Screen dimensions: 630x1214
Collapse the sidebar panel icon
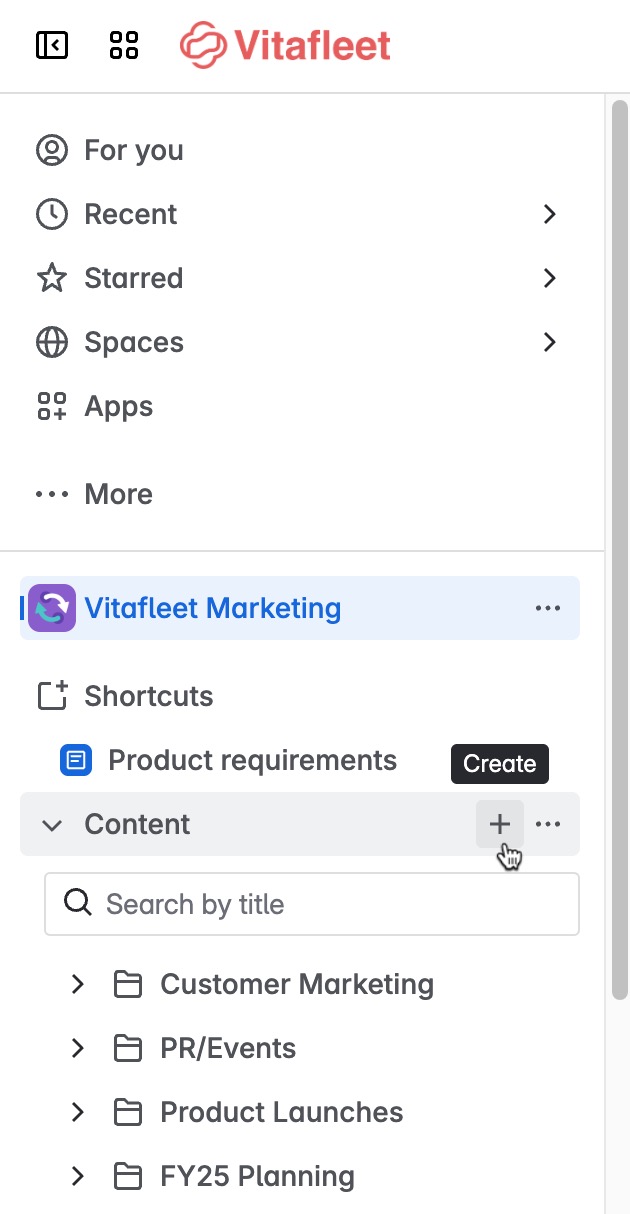[x=52, y=45]
